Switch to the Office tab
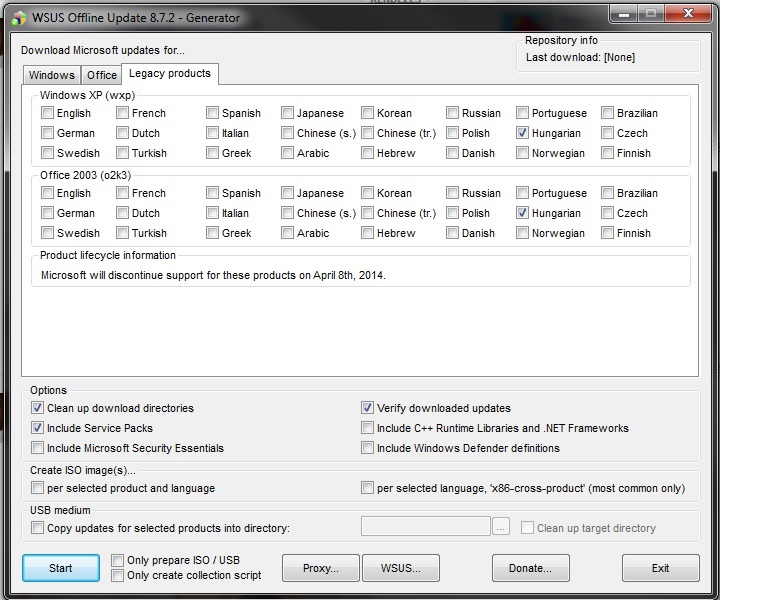This screenshot has height=614, width=768. 101,75
